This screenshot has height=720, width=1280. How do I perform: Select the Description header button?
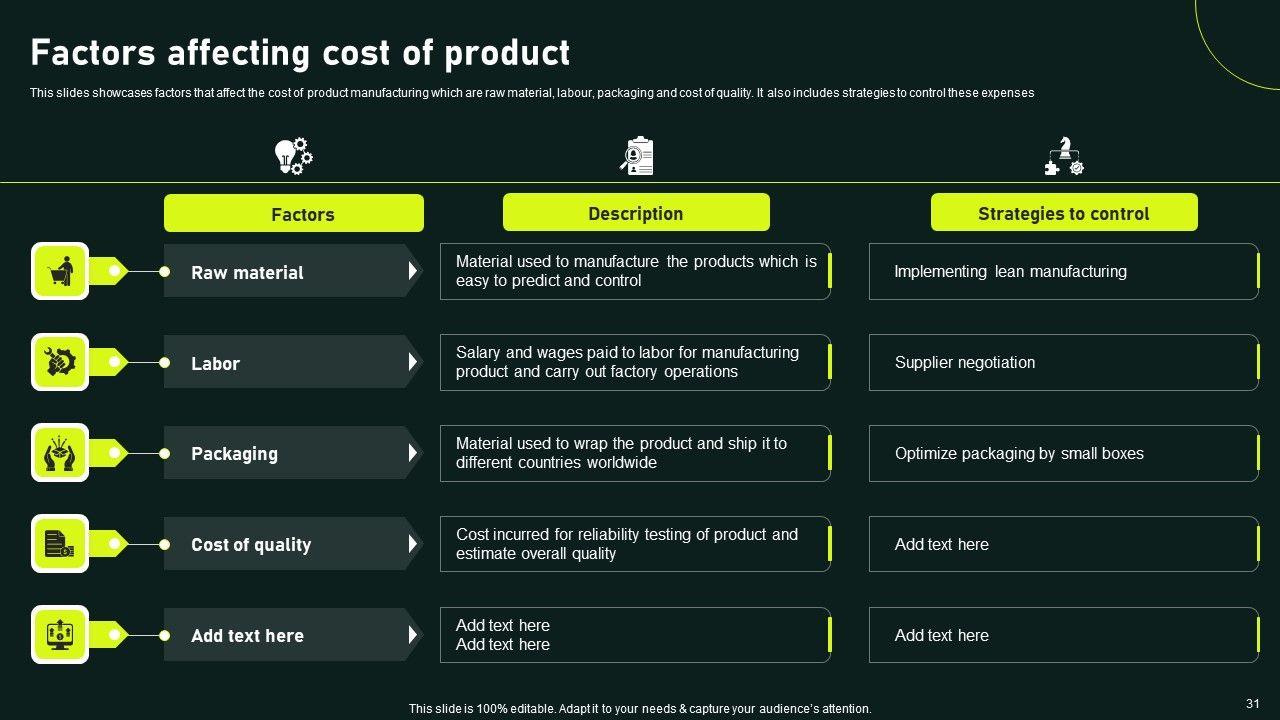(x=636, y=213)
